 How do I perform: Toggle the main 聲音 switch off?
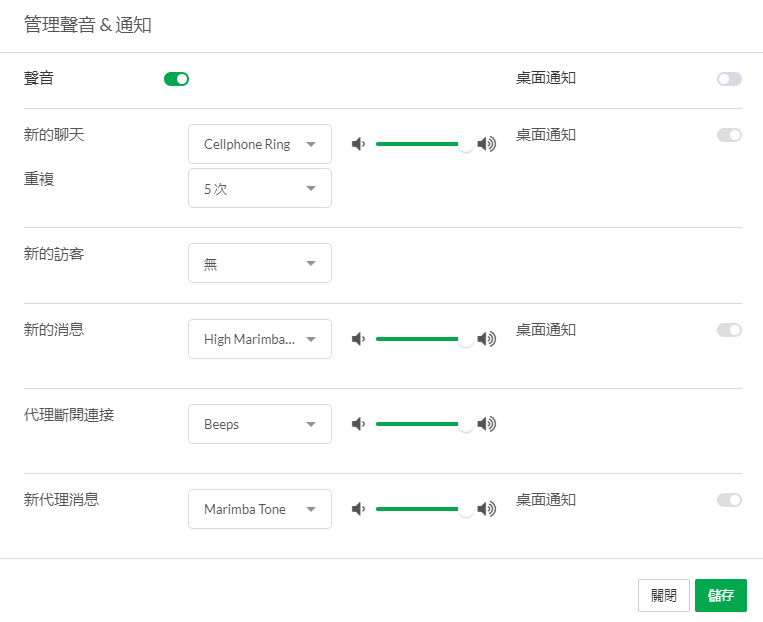pos(176,79)
